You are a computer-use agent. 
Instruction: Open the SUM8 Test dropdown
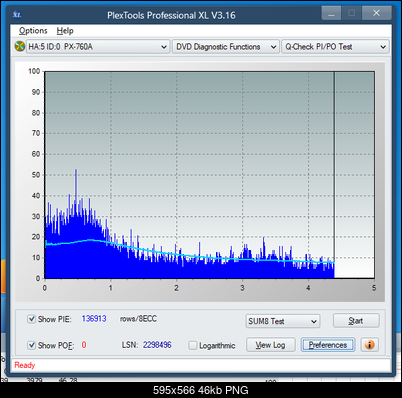283,321
